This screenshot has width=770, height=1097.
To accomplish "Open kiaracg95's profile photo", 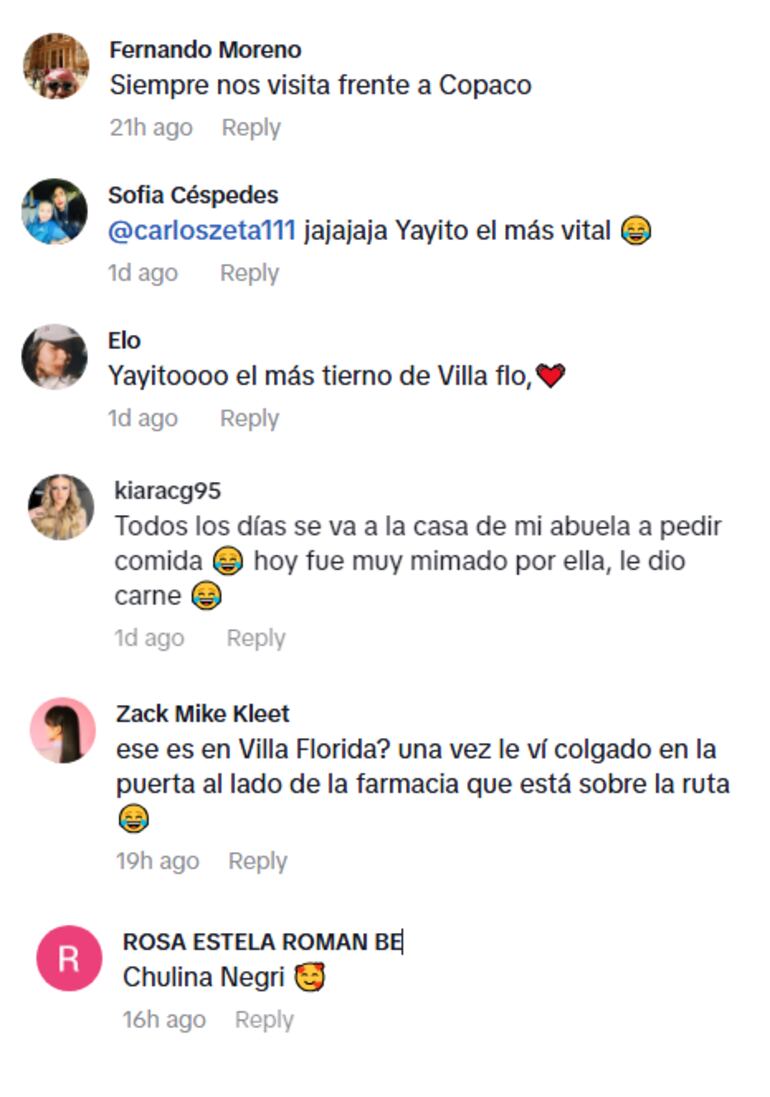I will tap(61, 507).
